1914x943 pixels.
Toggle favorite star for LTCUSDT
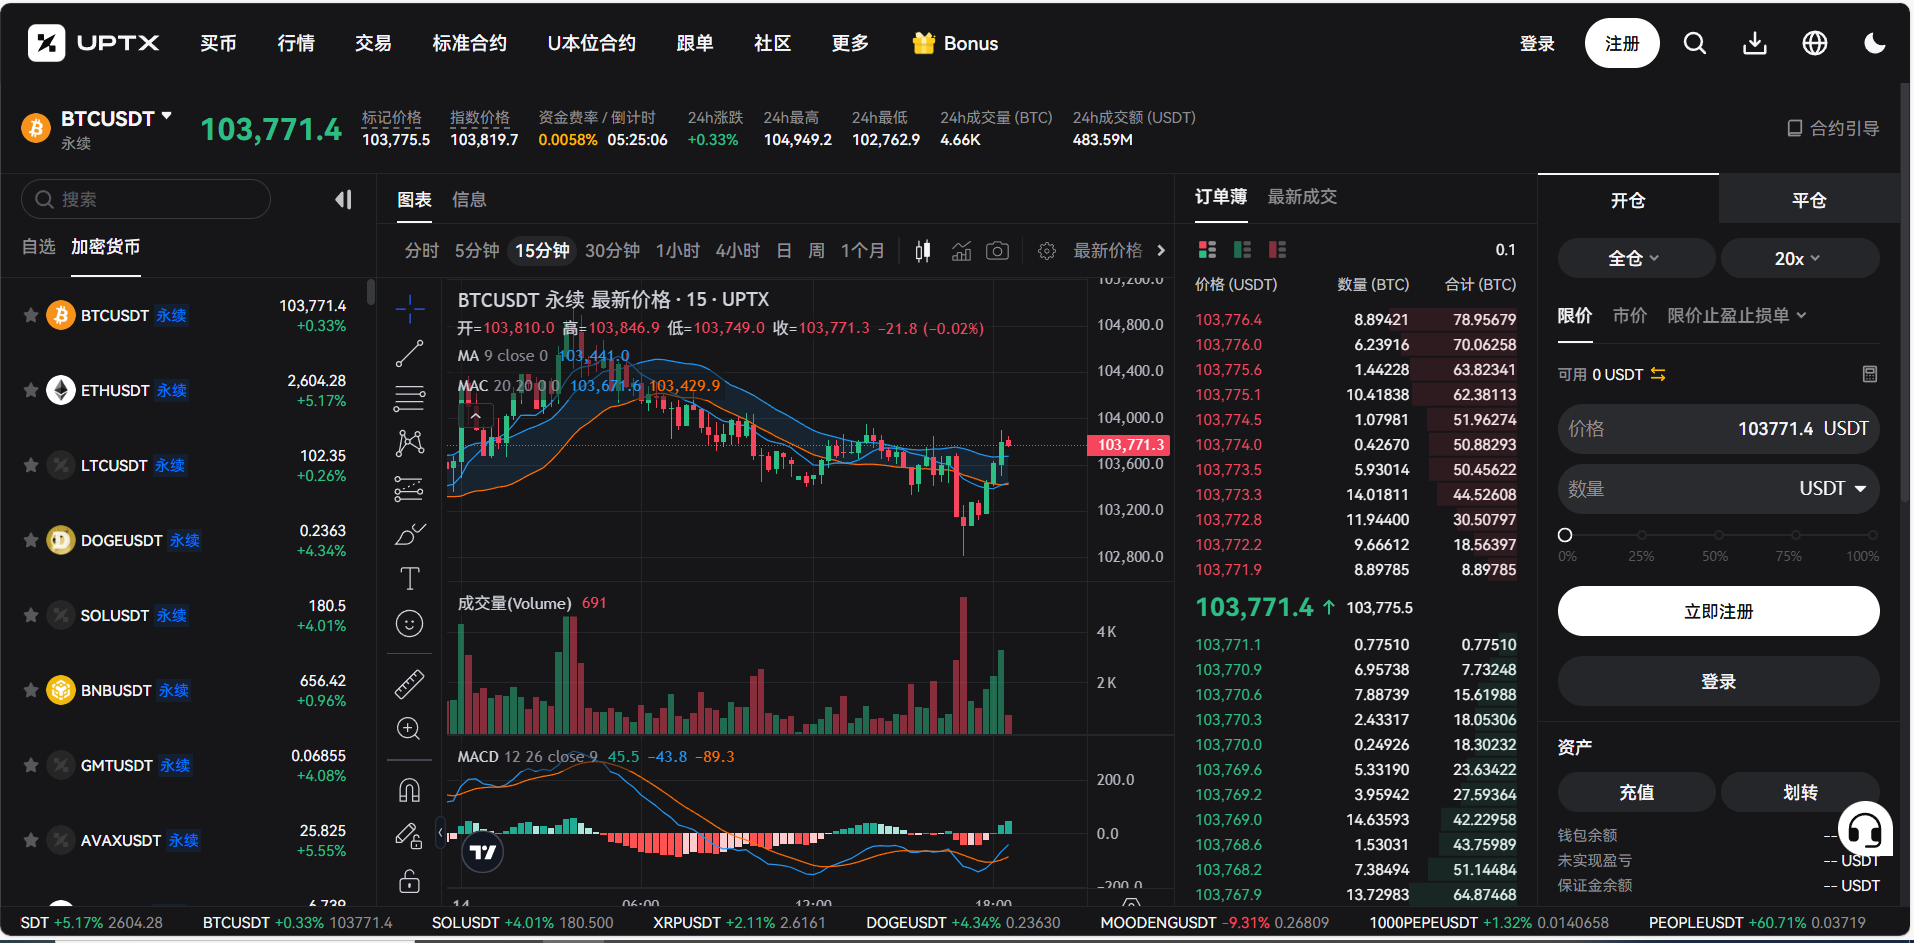(x=31, y=465)
